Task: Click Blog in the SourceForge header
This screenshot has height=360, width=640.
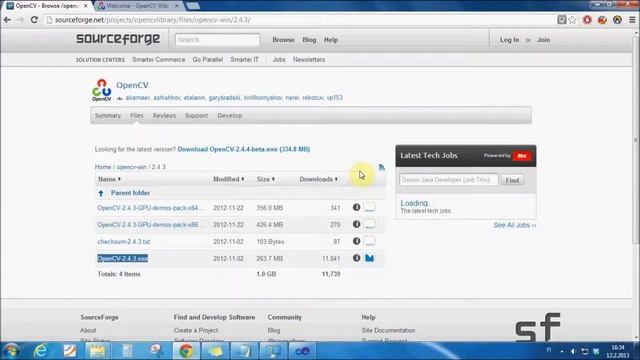Action: (x=309, y=40)
